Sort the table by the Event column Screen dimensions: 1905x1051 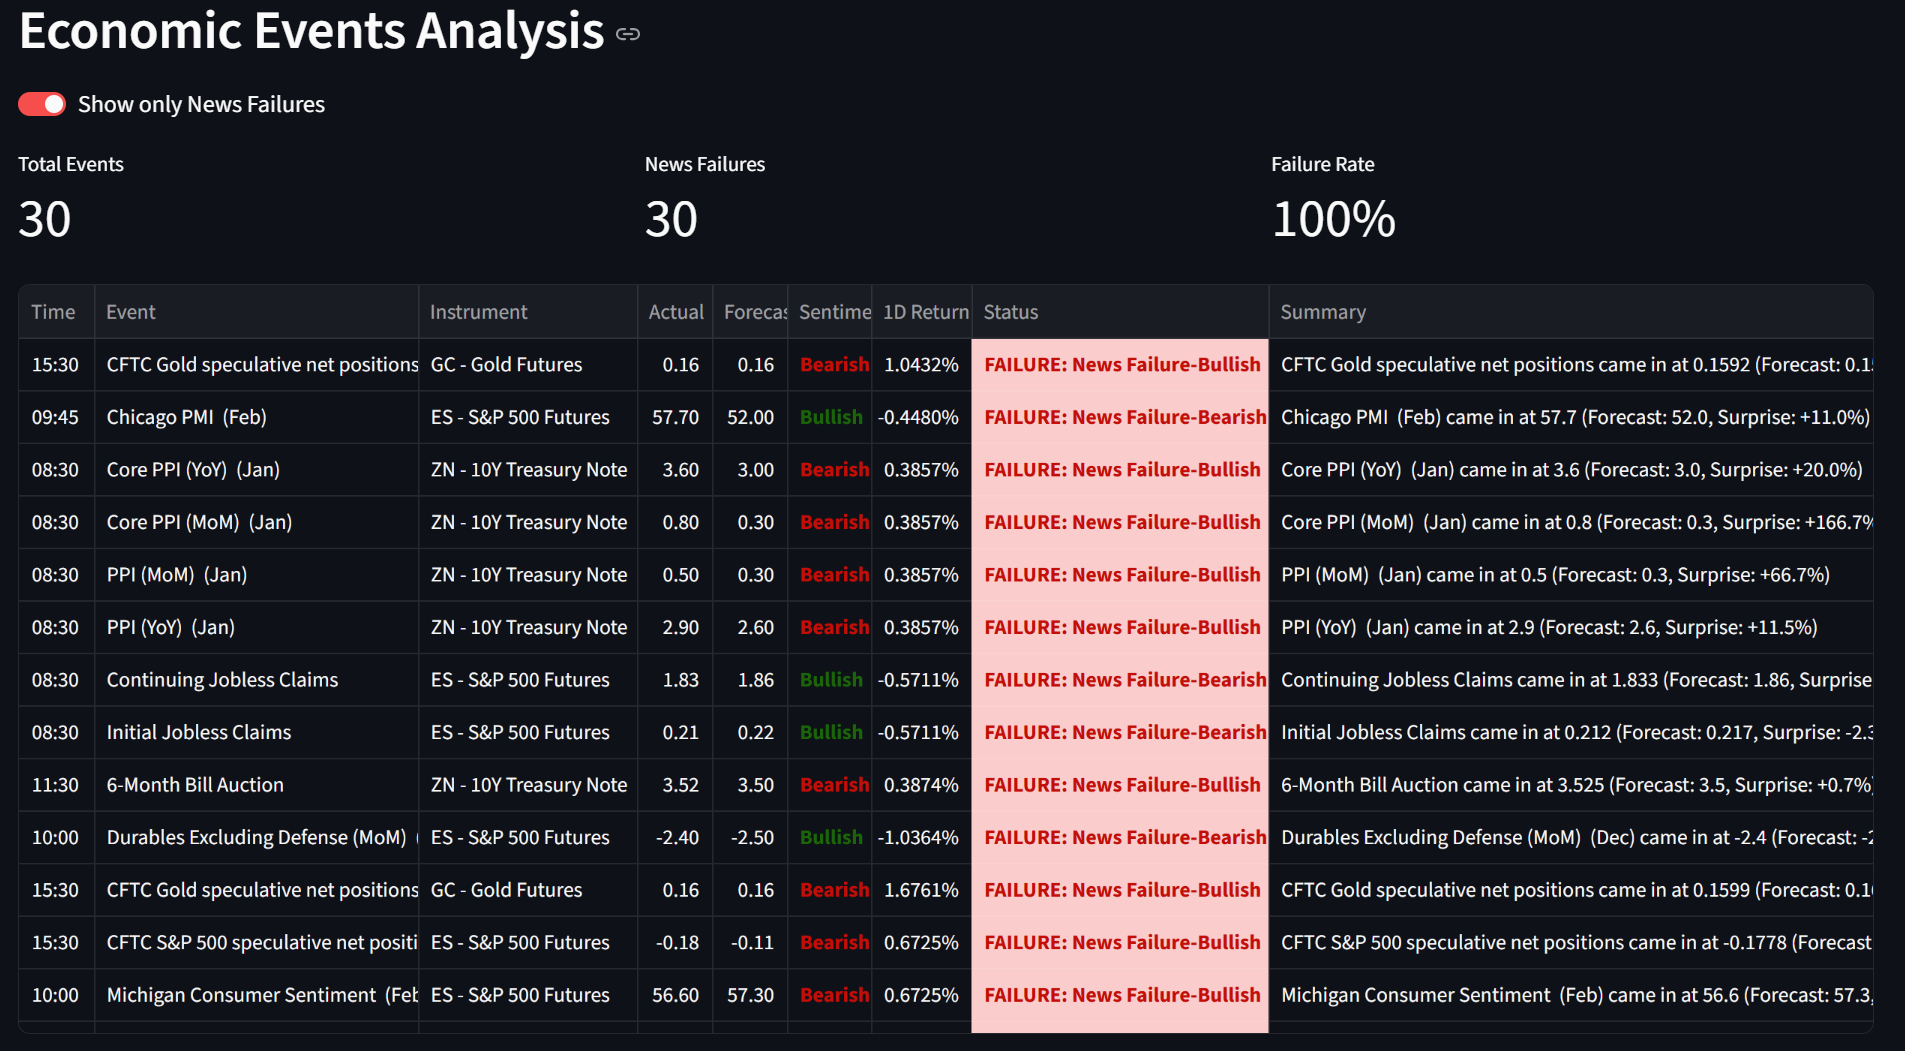(130, 311)
